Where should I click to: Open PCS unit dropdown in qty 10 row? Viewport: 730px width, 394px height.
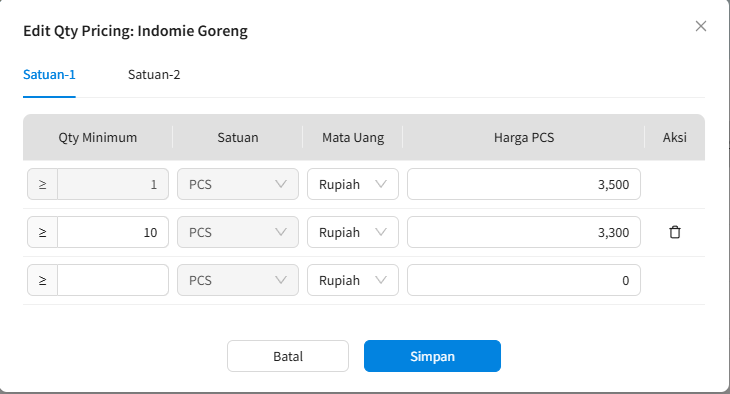[238, 232]
